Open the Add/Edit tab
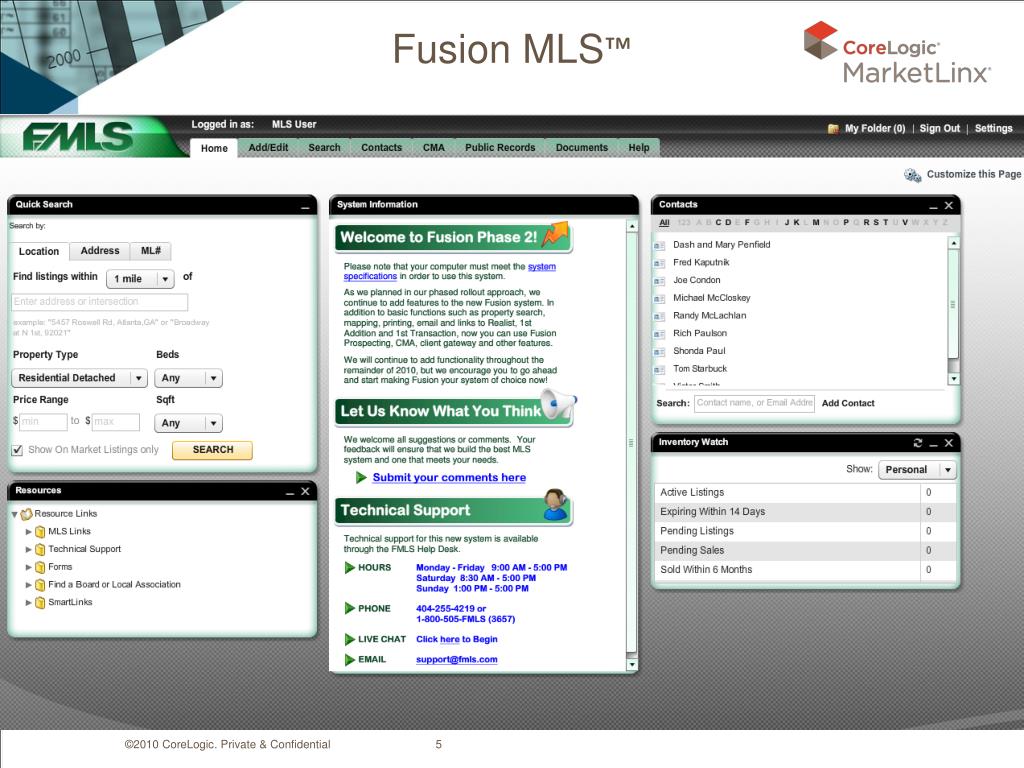The image size is (1024, 768). (x=268, y=148)
